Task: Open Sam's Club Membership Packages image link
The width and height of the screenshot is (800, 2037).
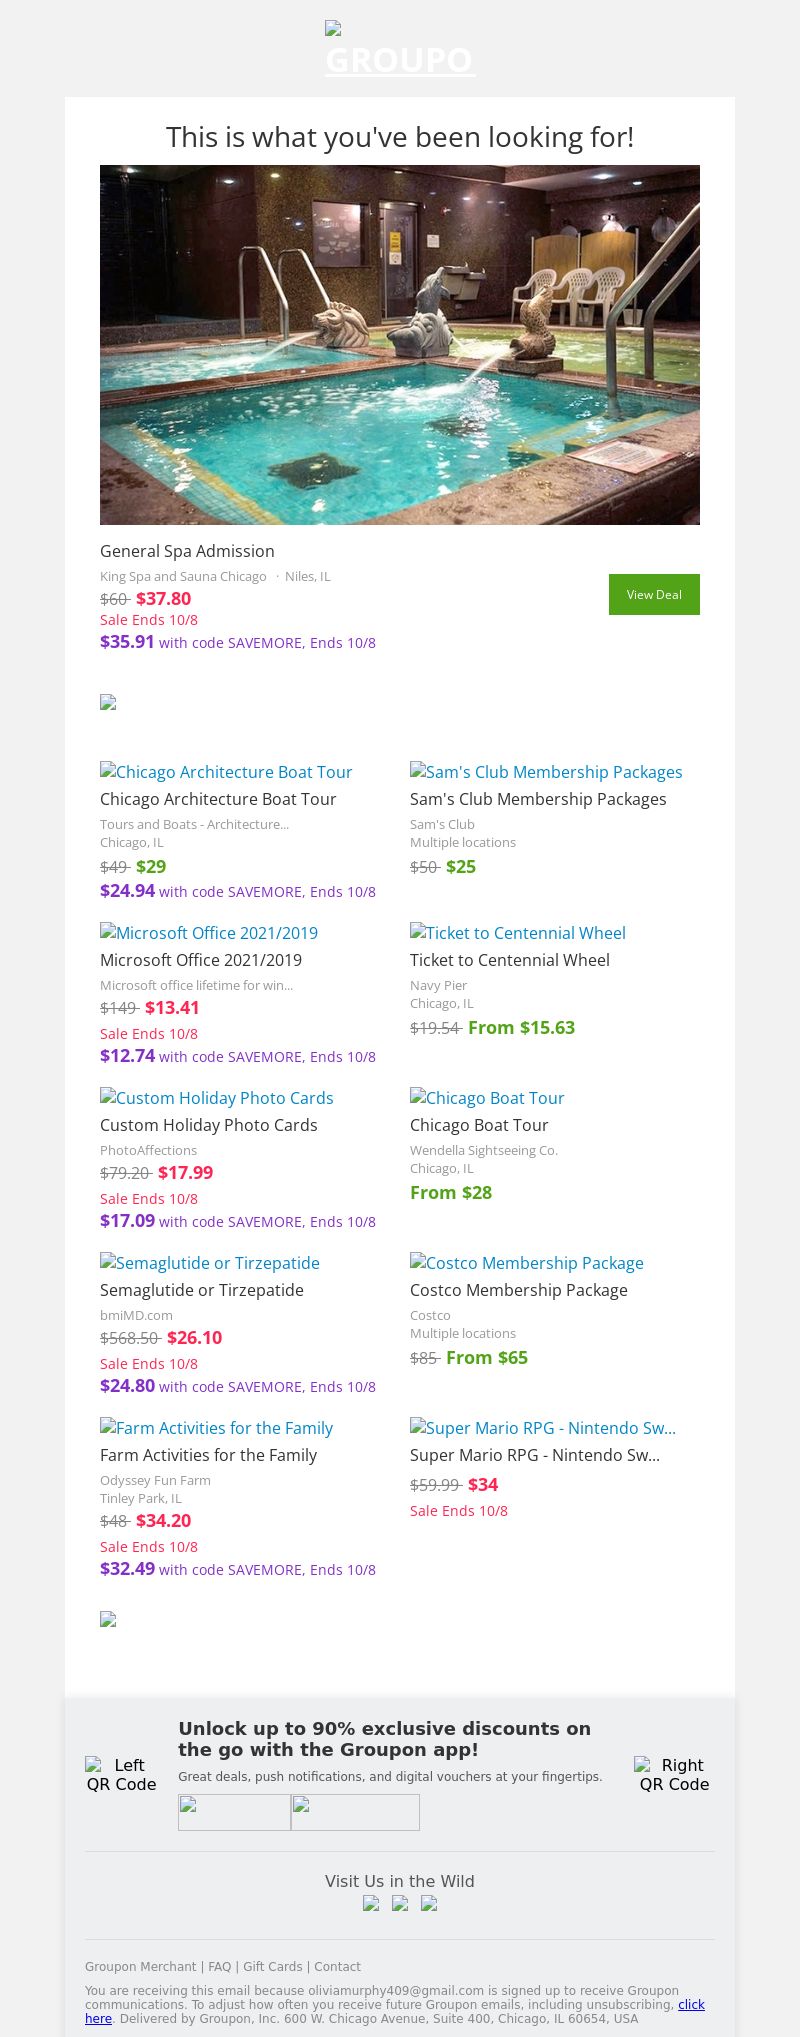Action: [546, 772]
